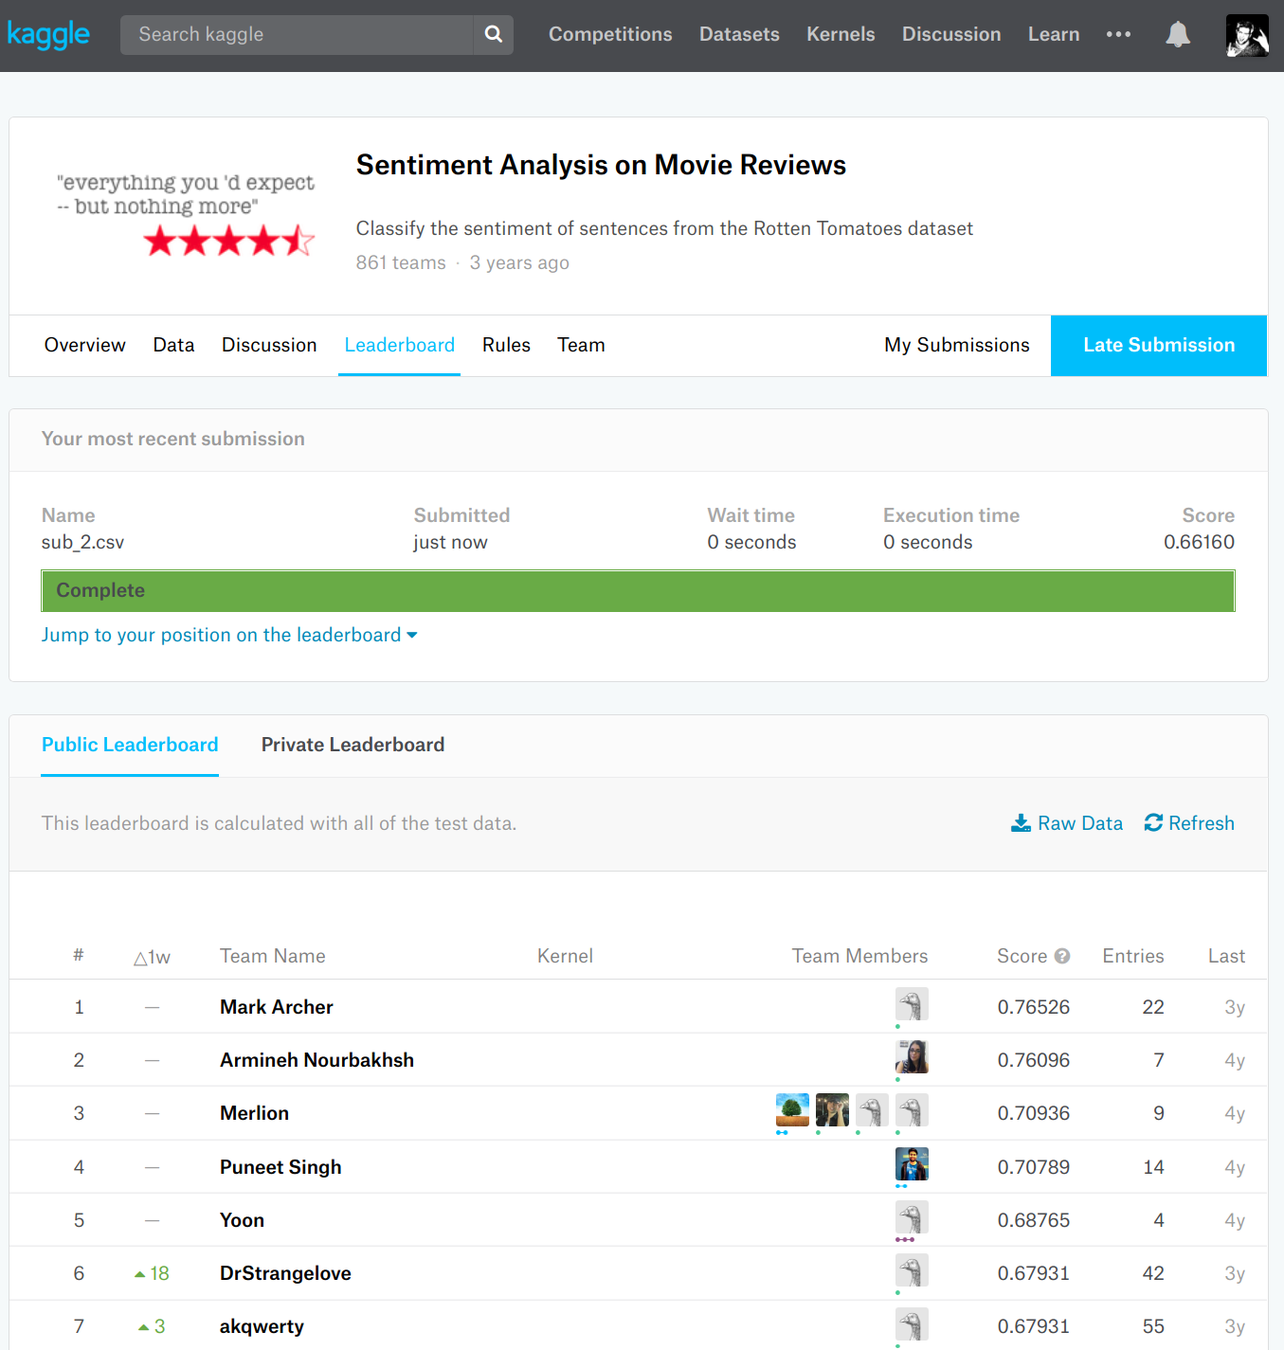
Task: Select the Public Leaderboard tab
Action: coord(130,745)
